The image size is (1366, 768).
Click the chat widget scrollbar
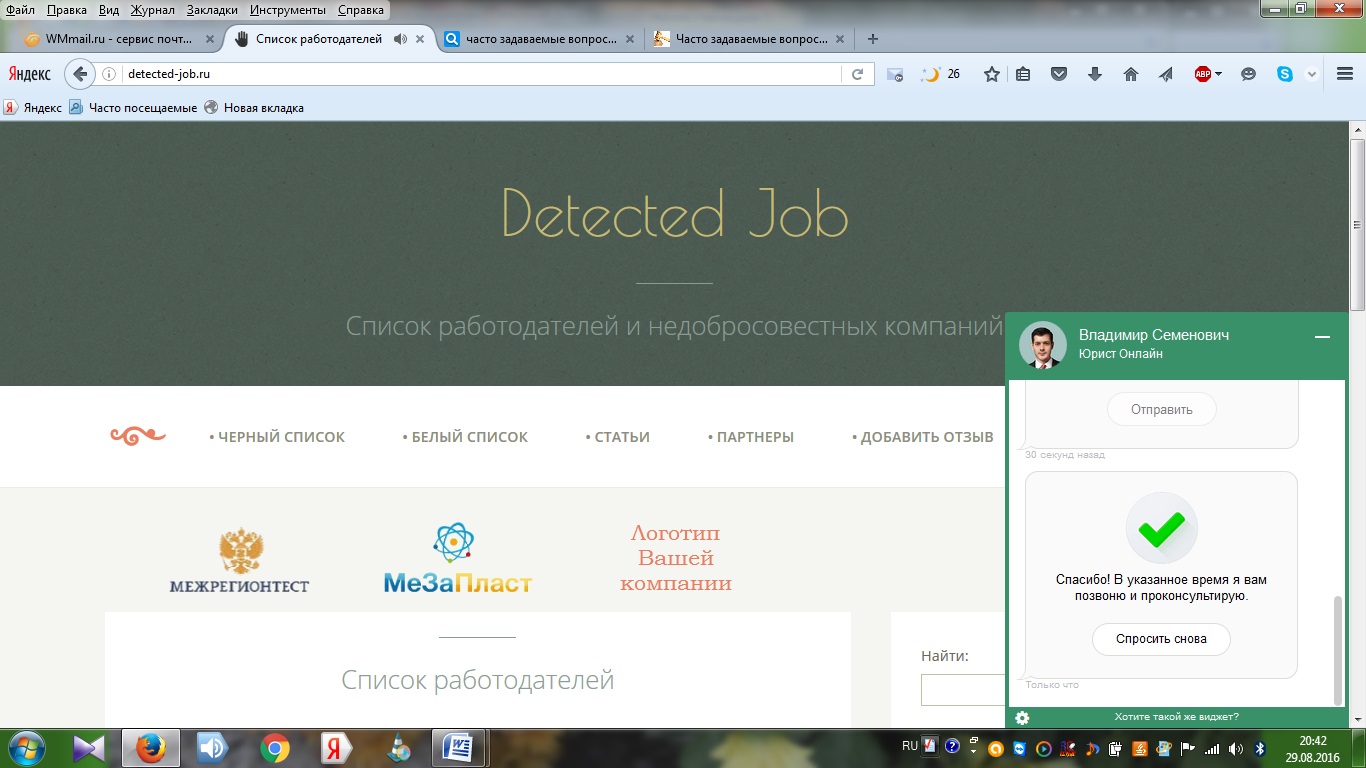click(x=1339, y=650)
